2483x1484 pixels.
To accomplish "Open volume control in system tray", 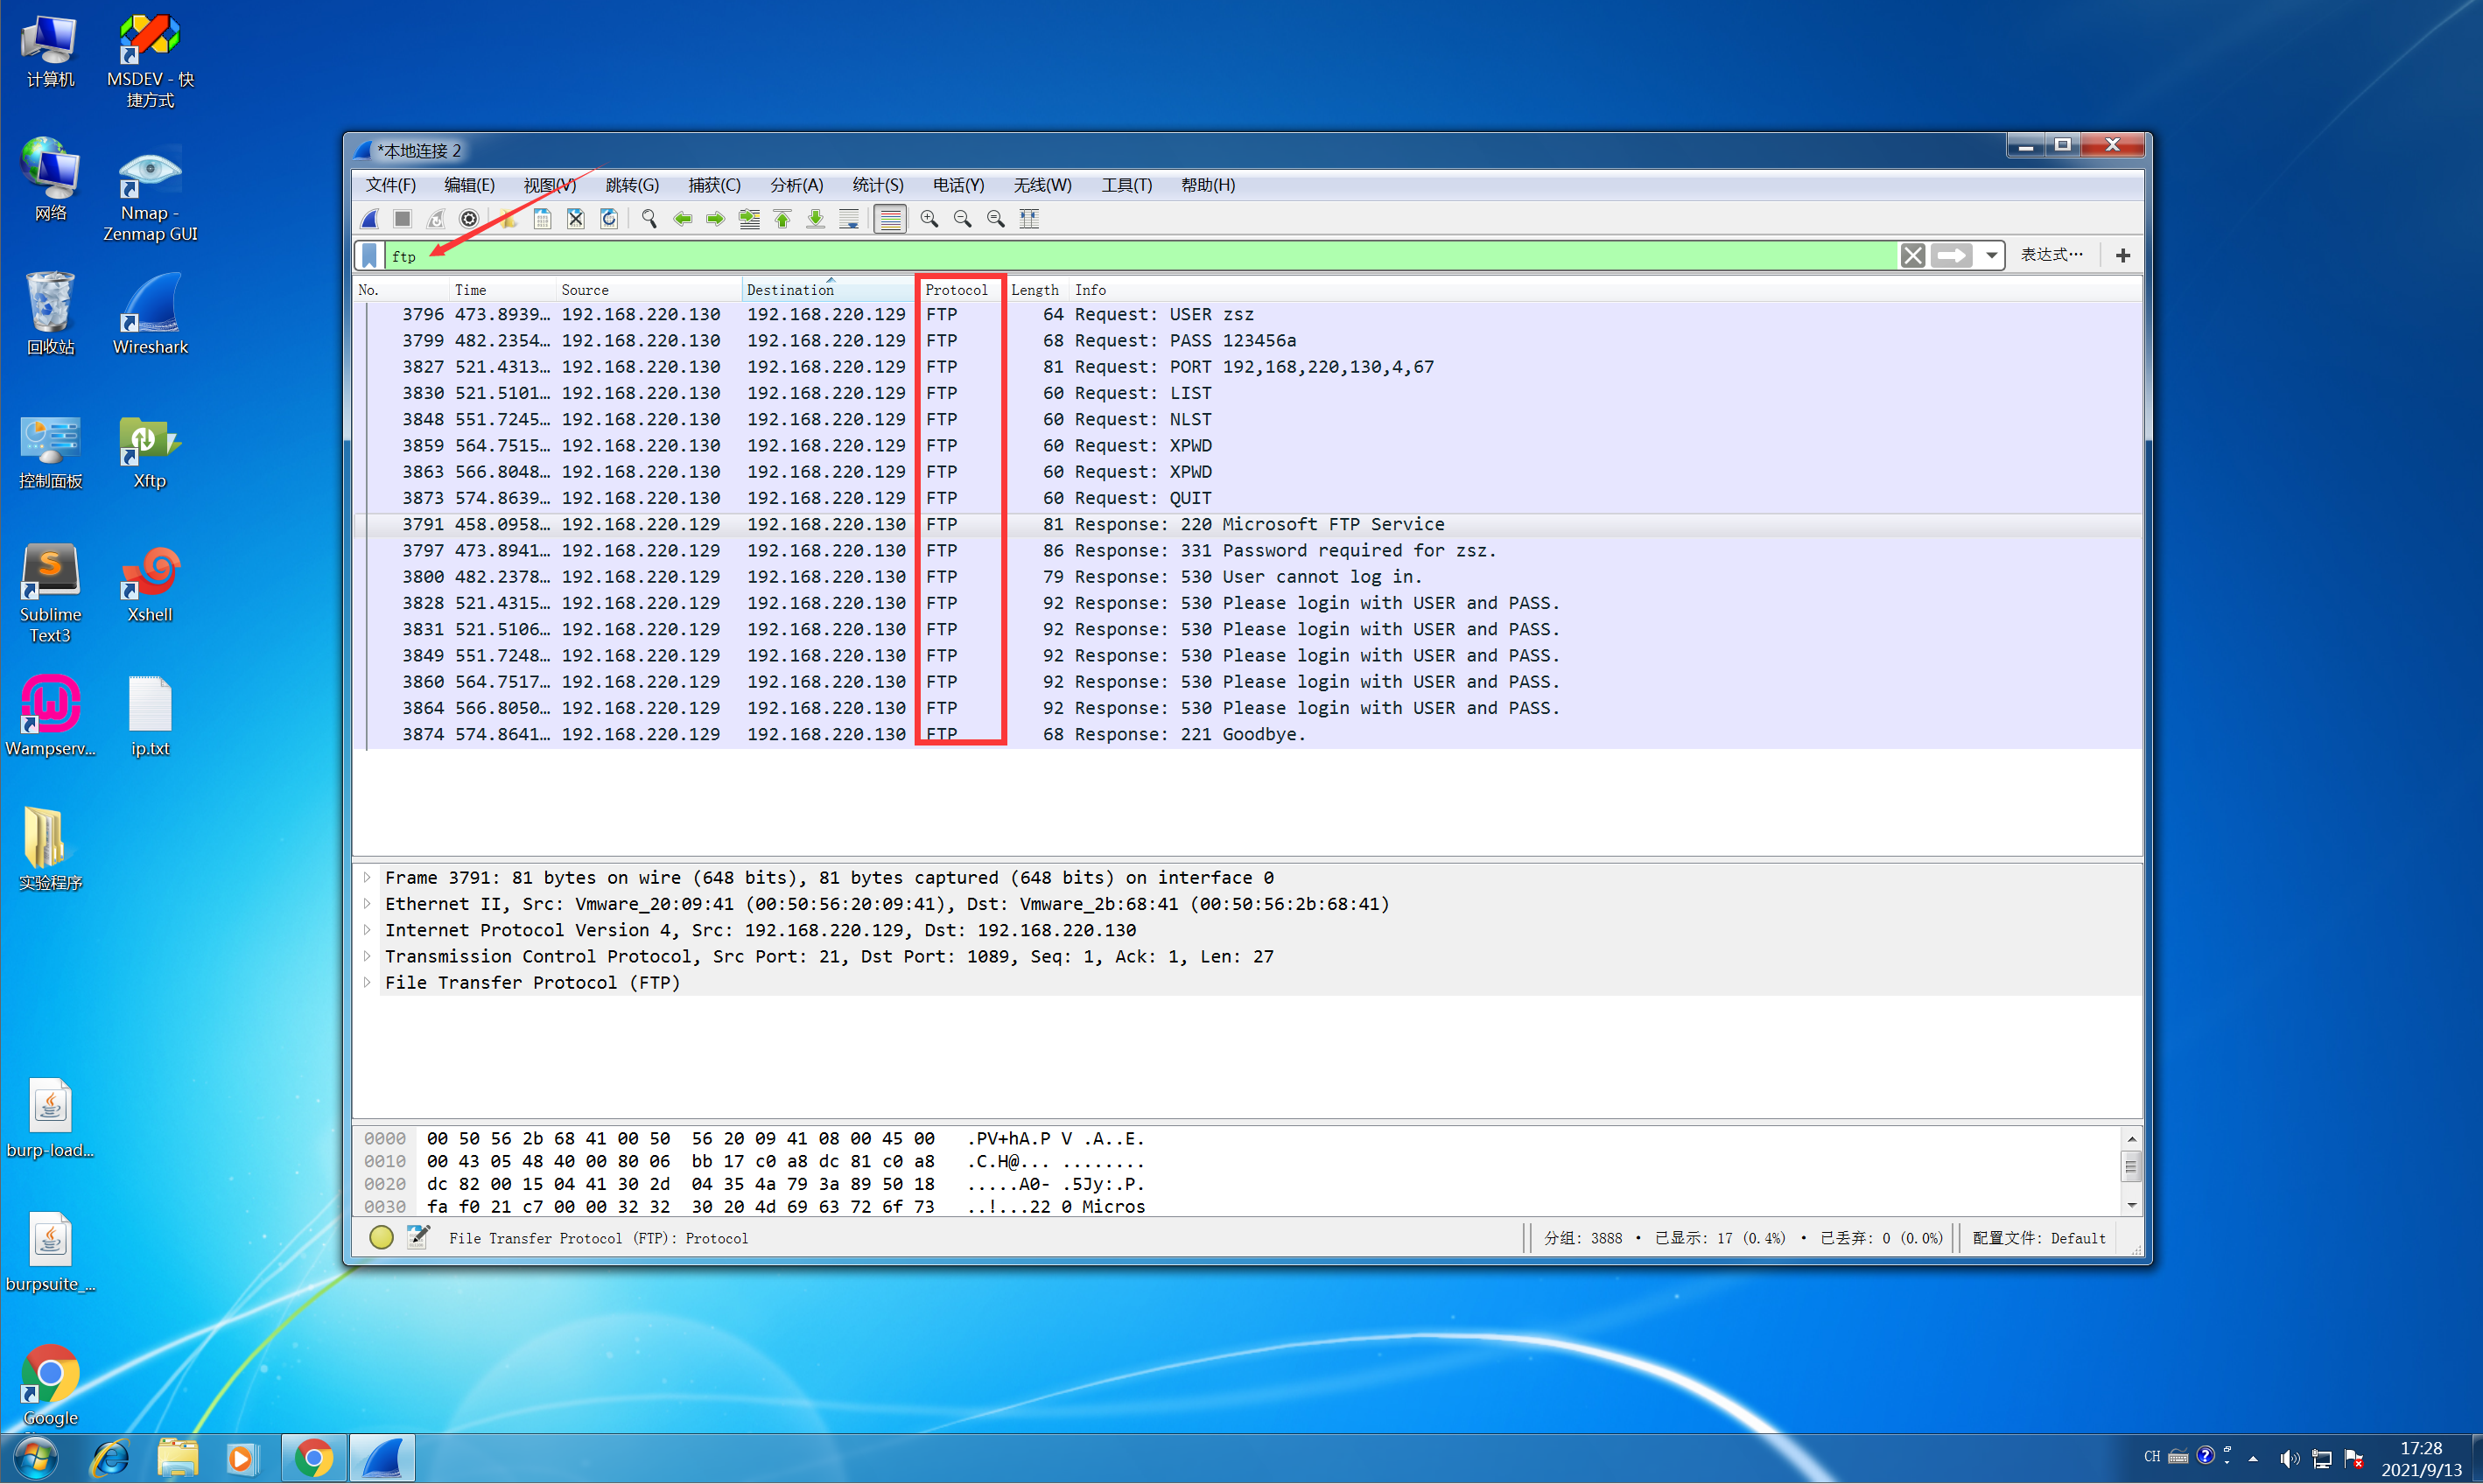I will pos(2289,1459).
